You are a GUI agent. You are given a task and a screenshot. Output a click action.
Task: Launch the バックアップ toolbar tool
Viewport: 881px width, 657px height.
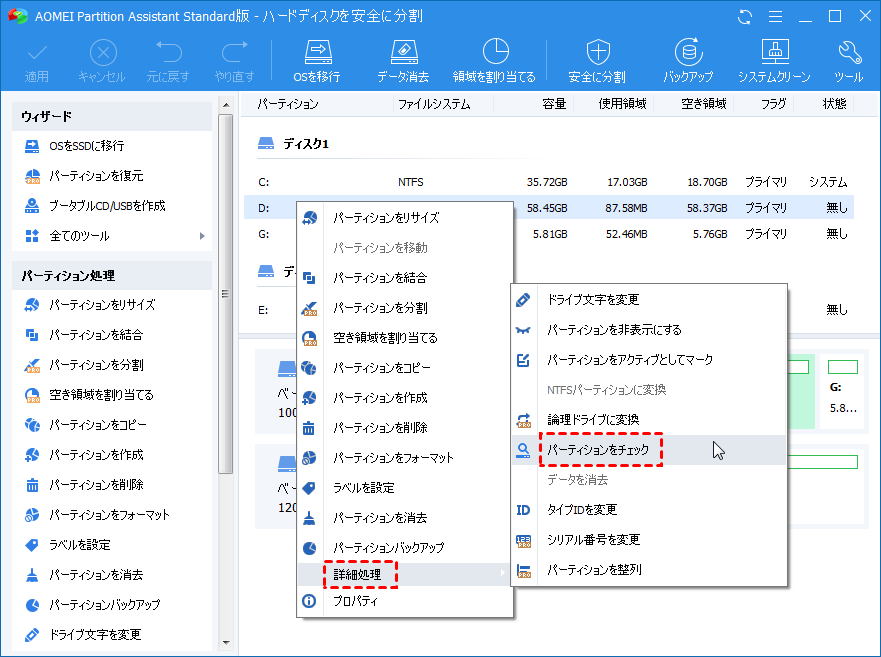tap(688, 61)
